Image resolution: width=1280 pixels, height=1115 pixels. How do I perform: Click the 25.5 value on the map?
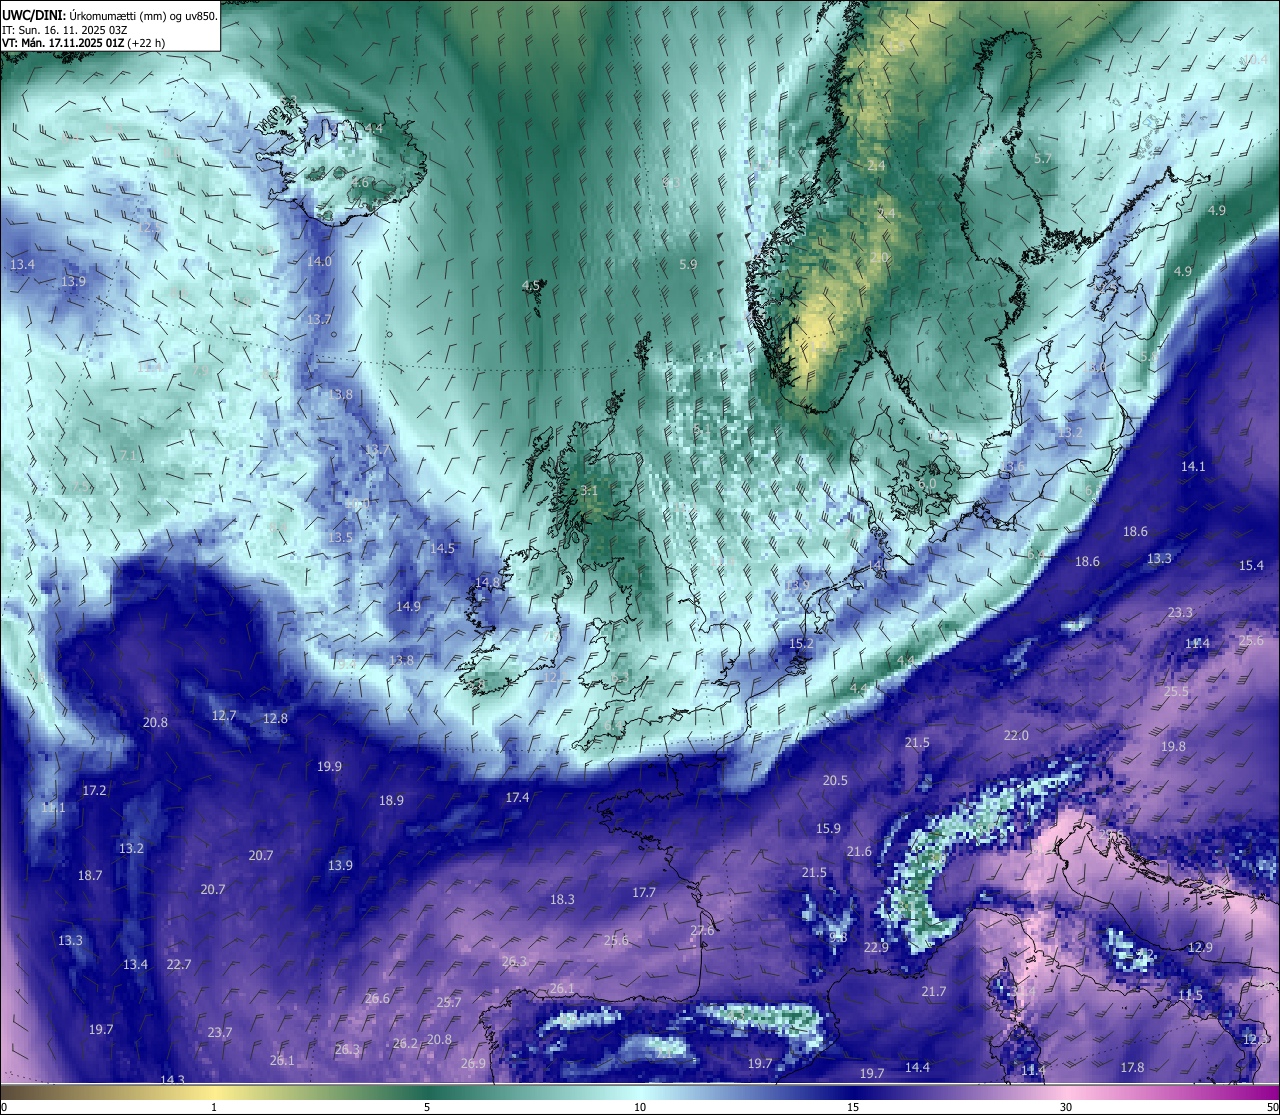[x=1176, y=692]
